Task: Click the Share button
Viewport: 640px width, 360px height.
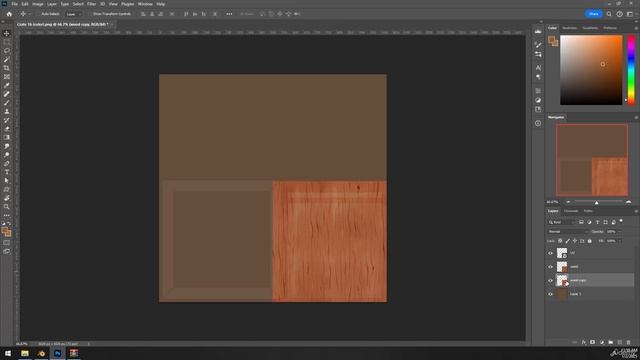Action: [594, 14]
